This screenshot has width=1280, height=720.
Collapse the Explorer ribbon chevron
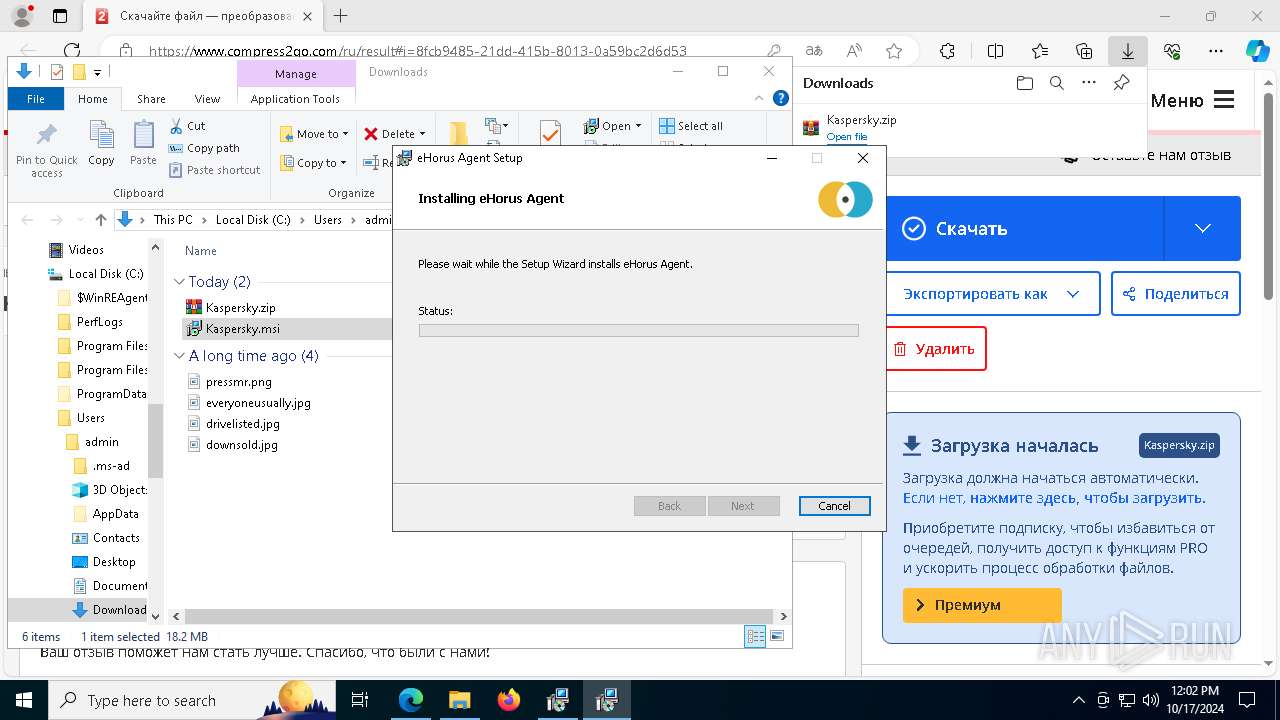(x=760, y=99)
